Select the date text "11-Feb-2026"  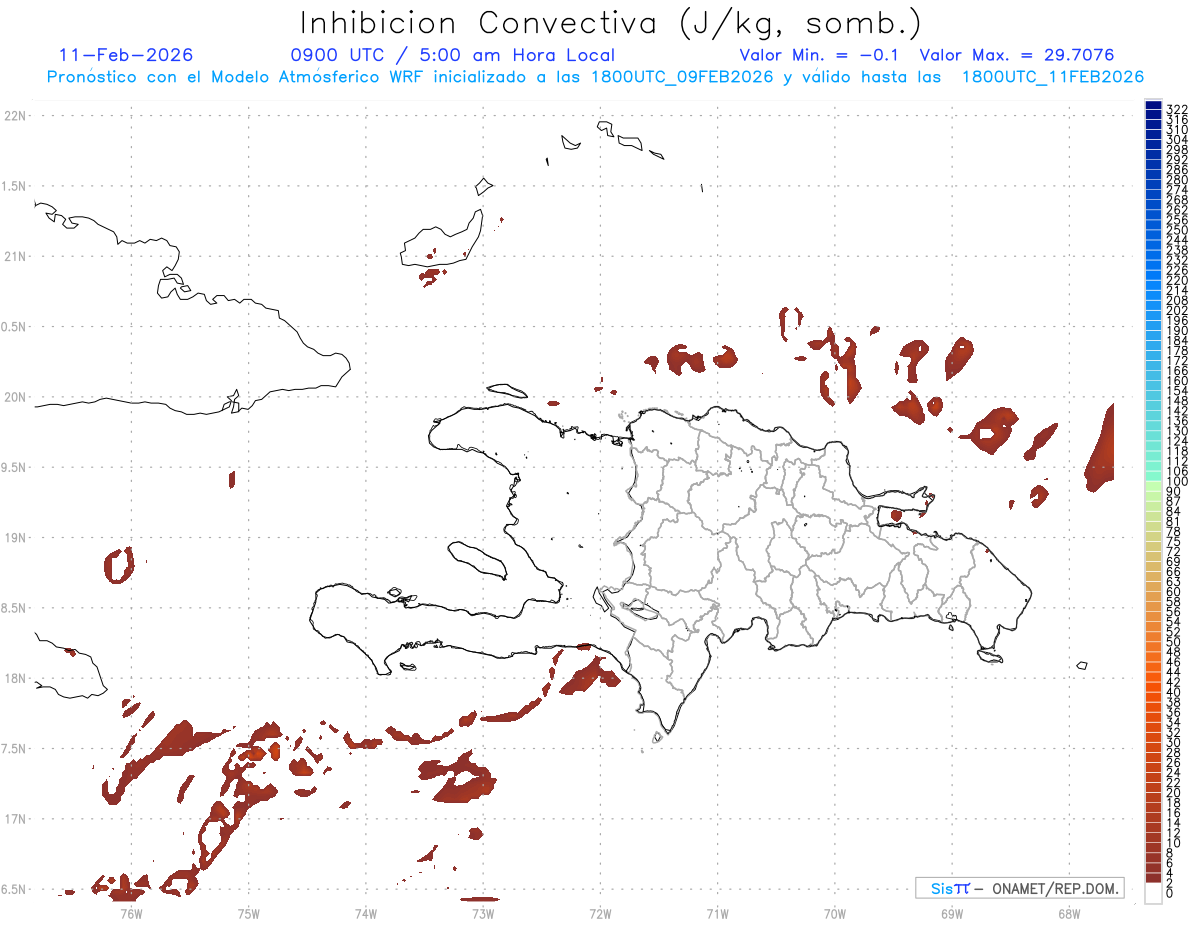(x=126, y=55)
